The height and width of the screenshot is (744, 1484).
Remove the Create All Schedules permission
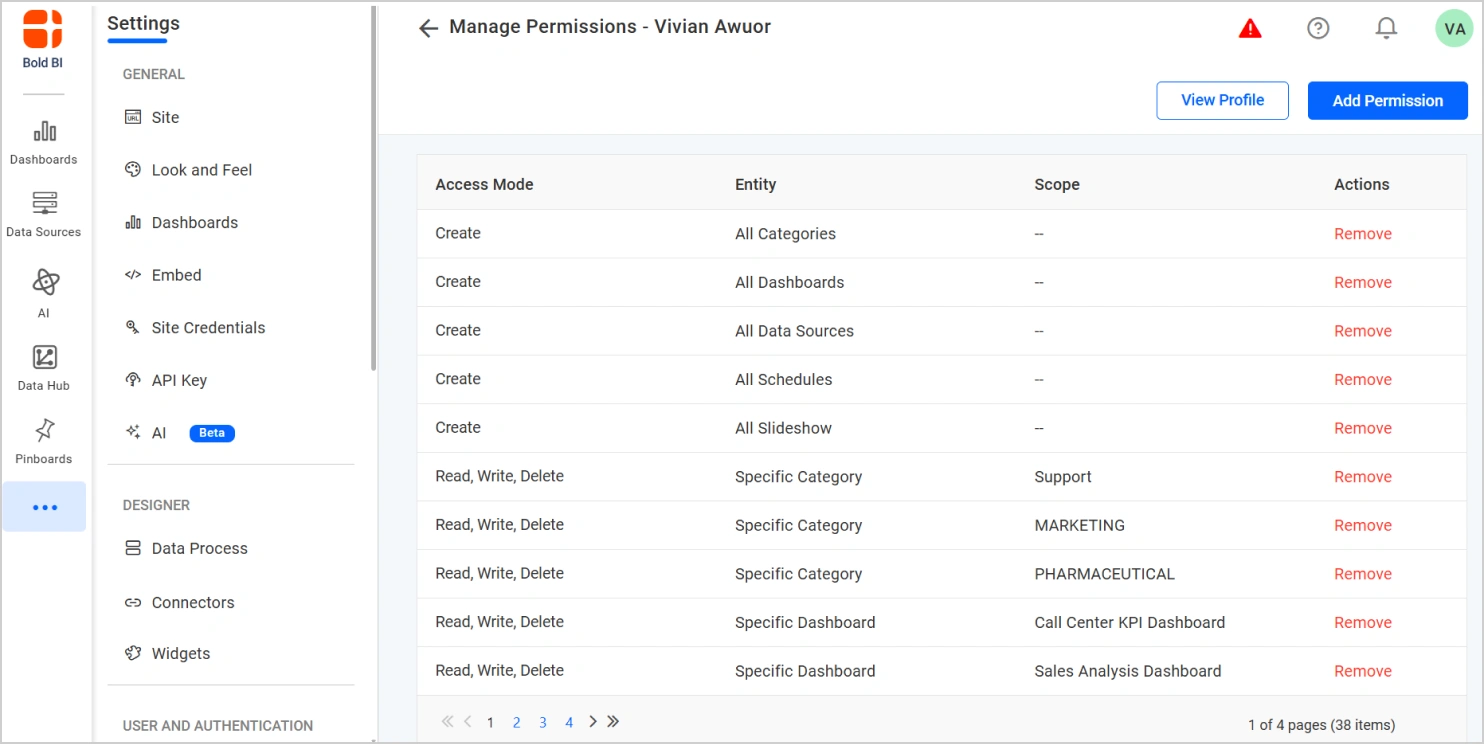1363,379
